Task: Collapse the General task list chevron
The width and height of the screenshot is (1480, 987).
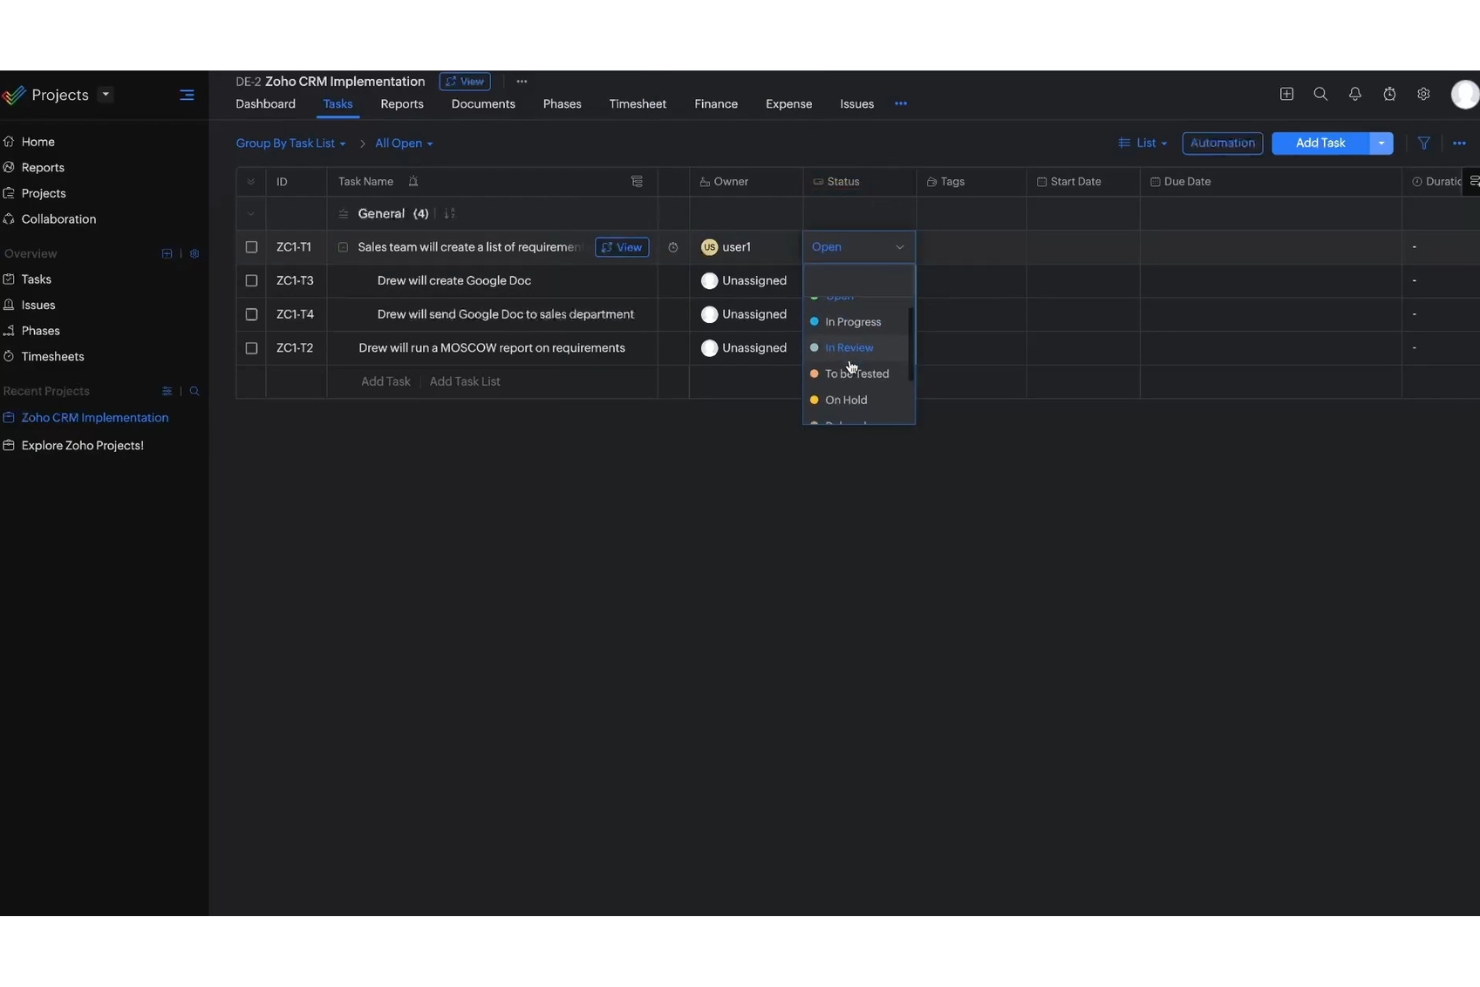Action: (251, 214)
